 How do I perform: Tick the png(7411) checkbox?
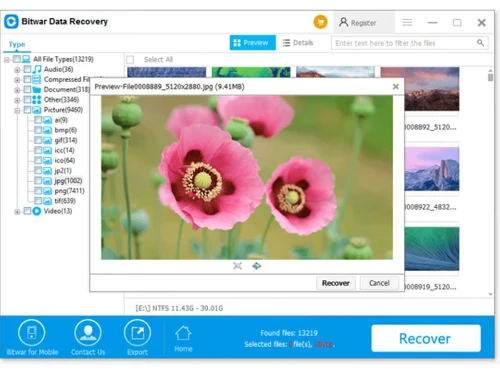[38, 191]
